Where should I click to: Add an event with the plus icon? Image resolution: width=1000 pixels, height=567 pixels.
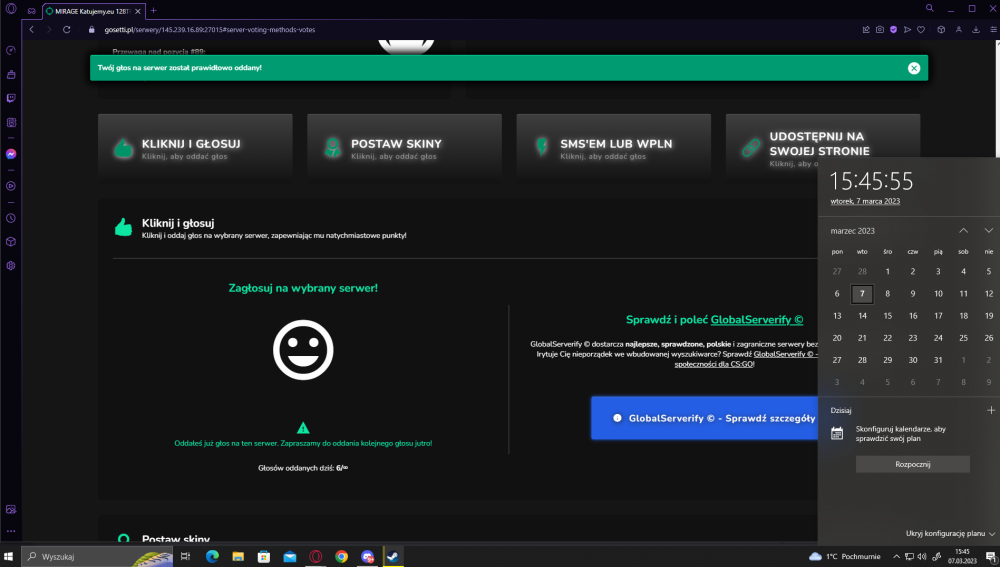(x=990, y=410)
